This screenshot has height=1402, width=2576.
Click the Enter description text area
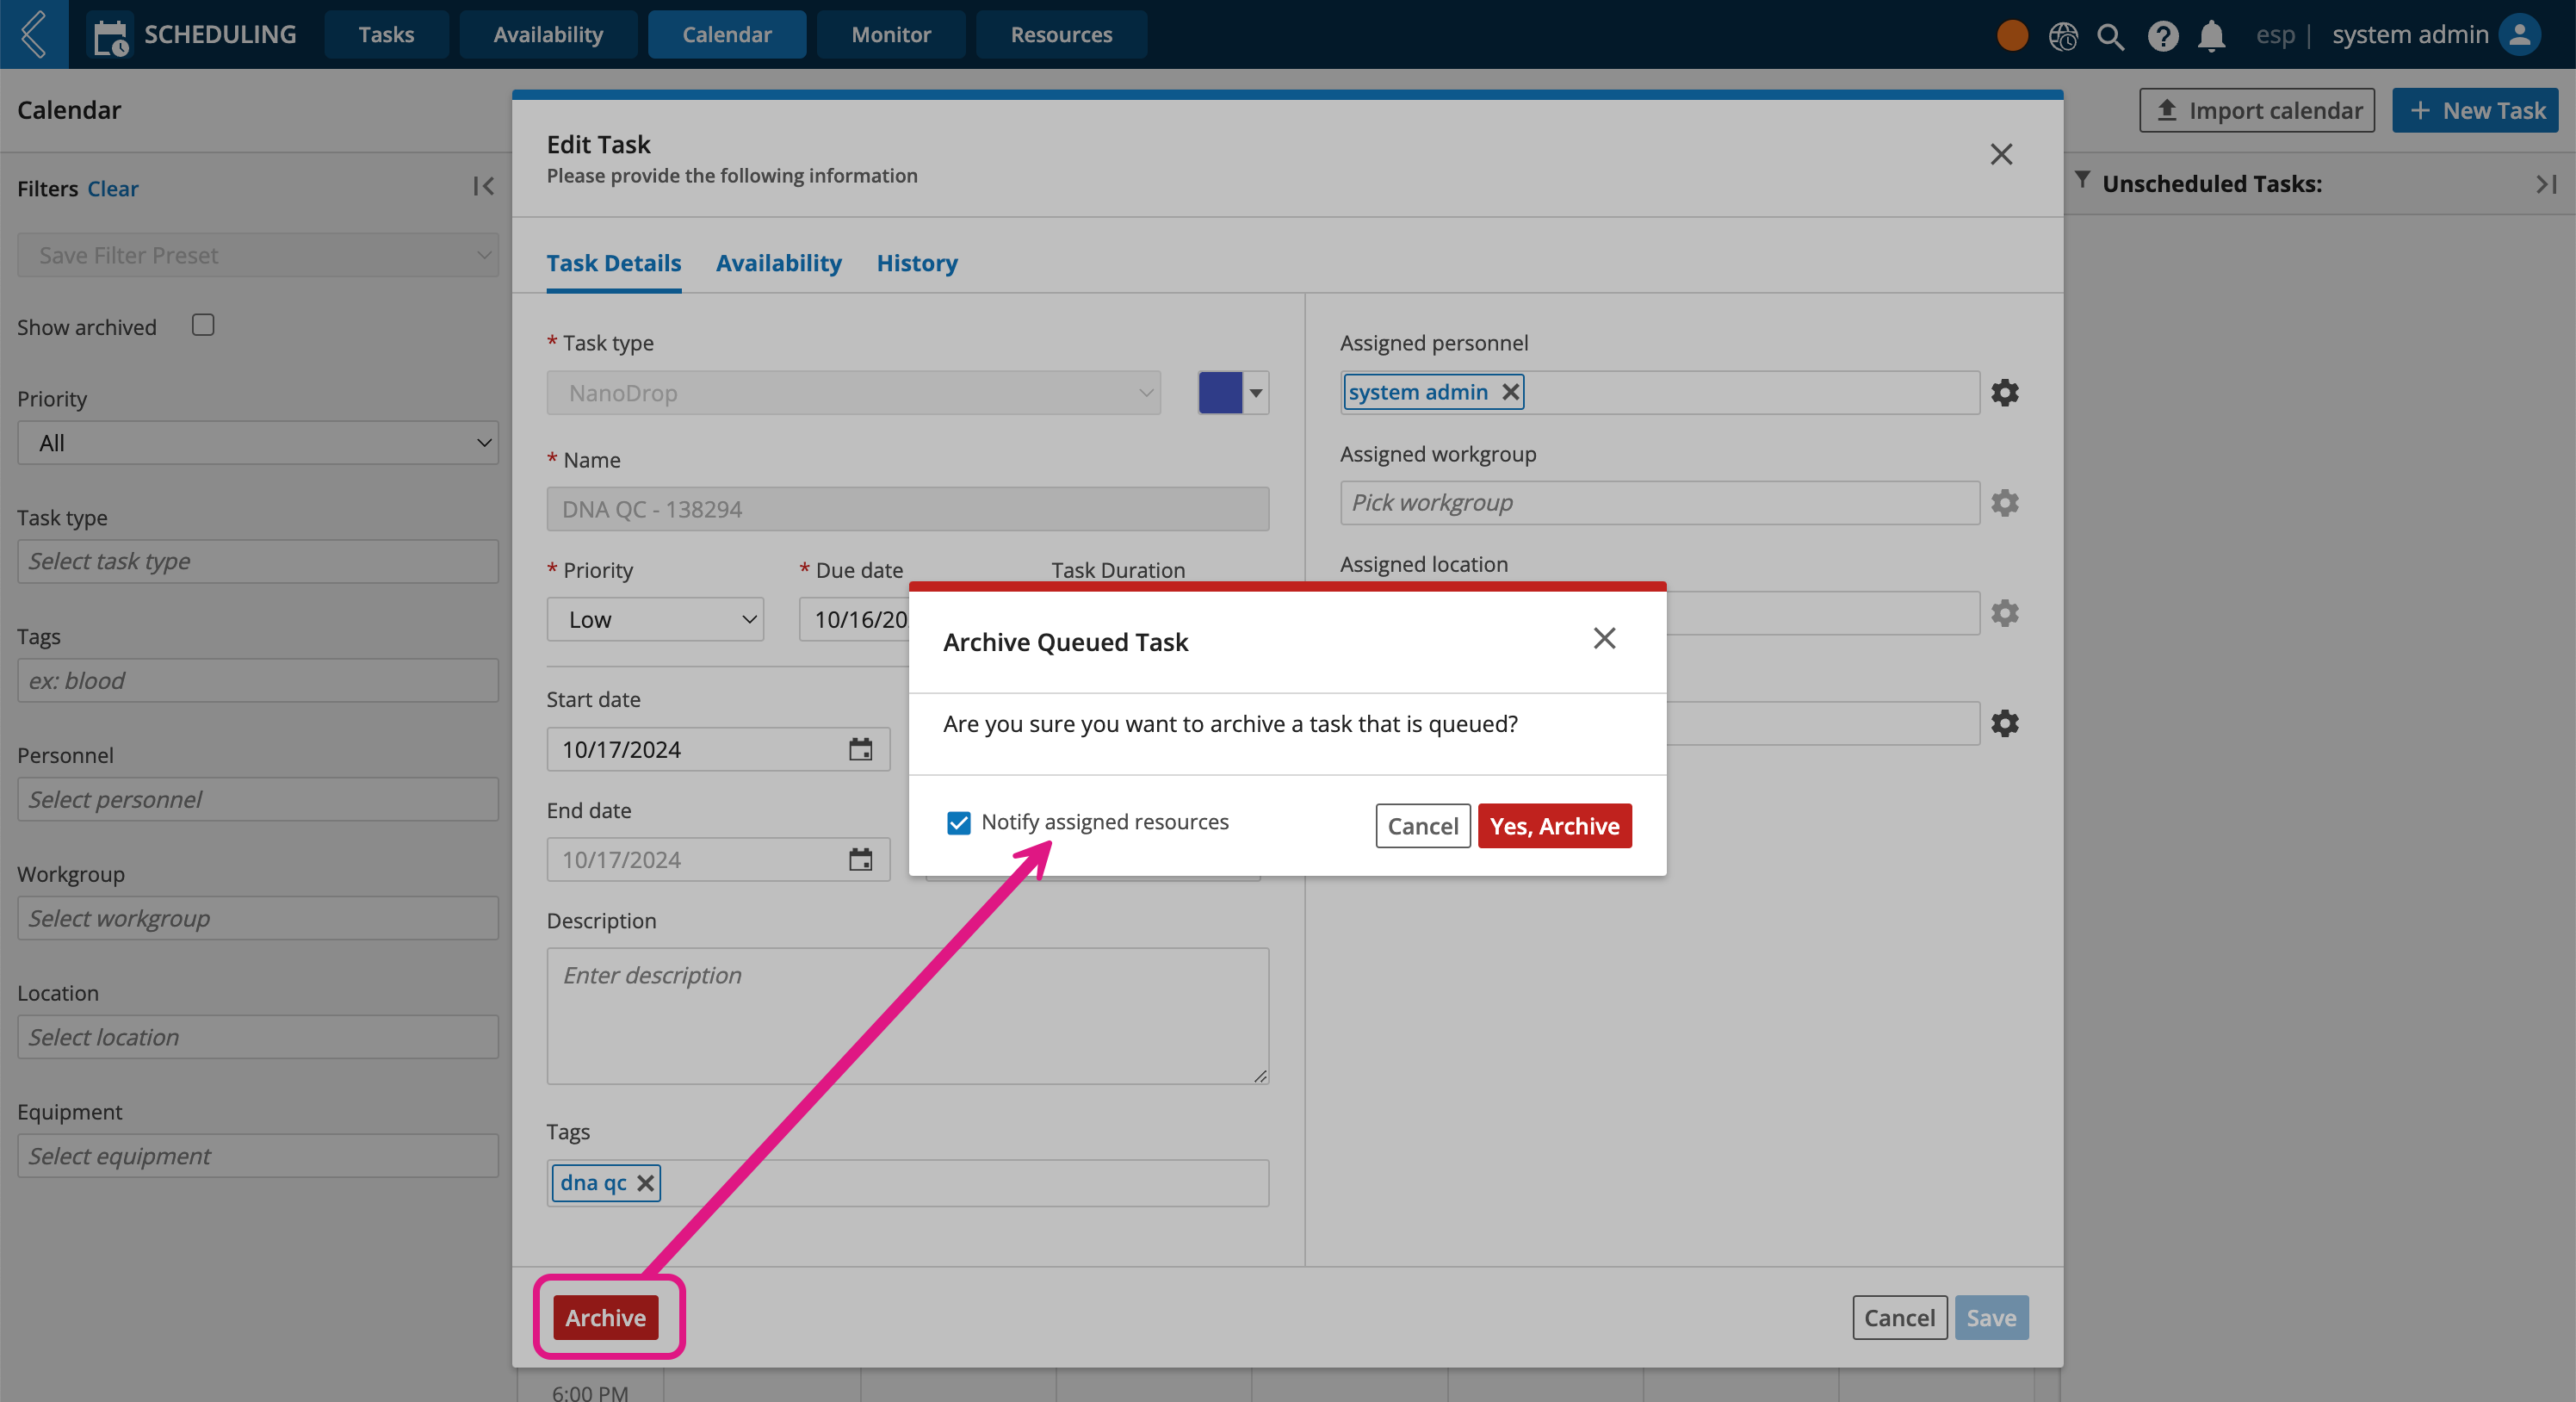point(908,1016)
